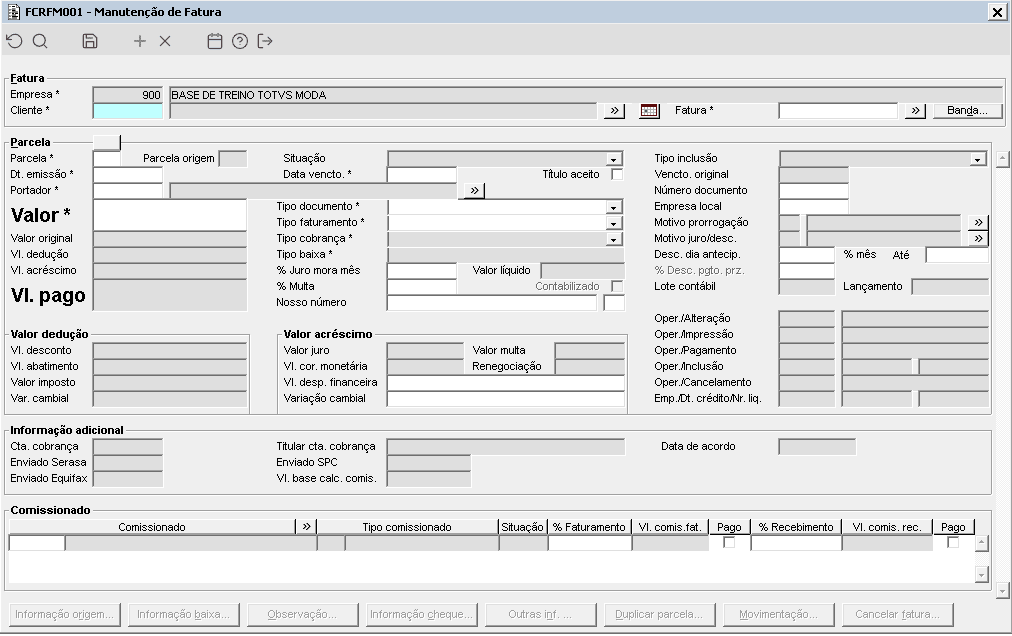1012x636 pixels.
Task: Click the Nosso número input field
Action: click(492, 302)
